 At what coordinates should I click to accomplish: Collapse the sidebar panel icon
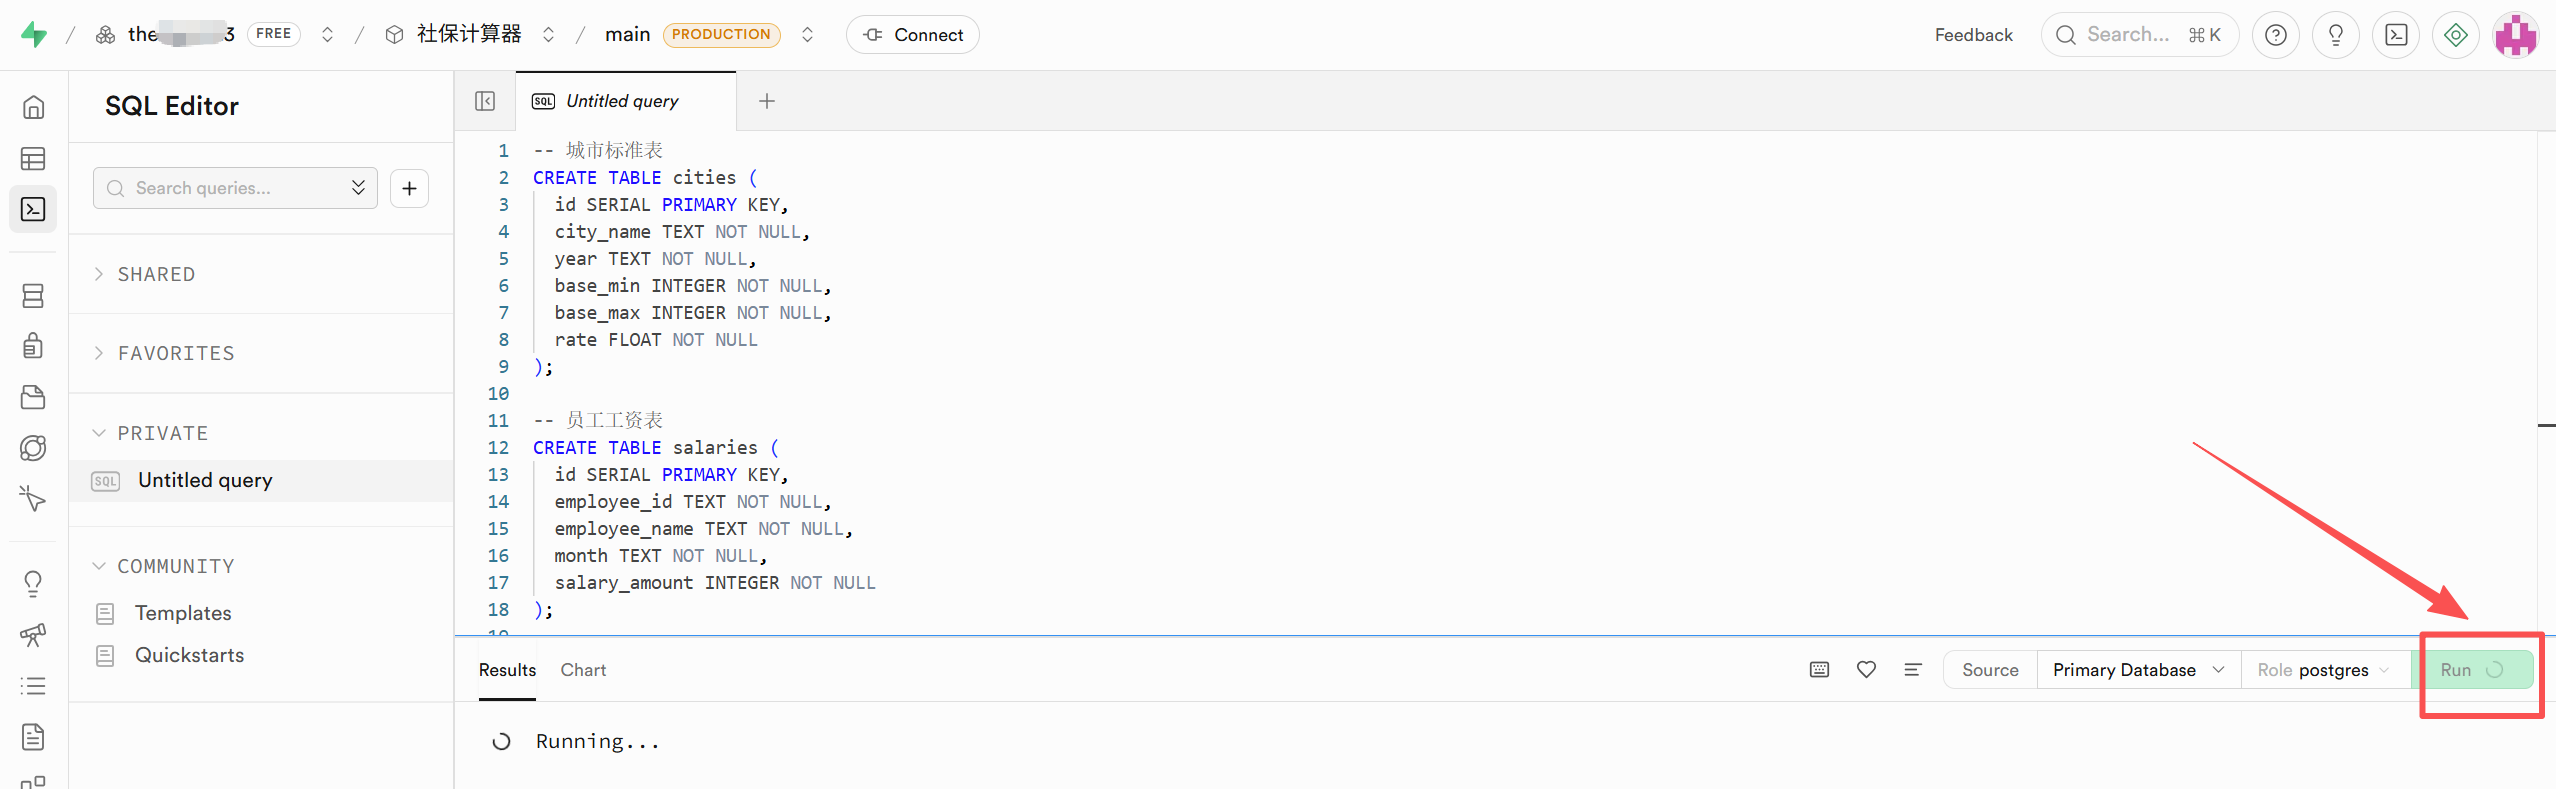click(485, 101)
